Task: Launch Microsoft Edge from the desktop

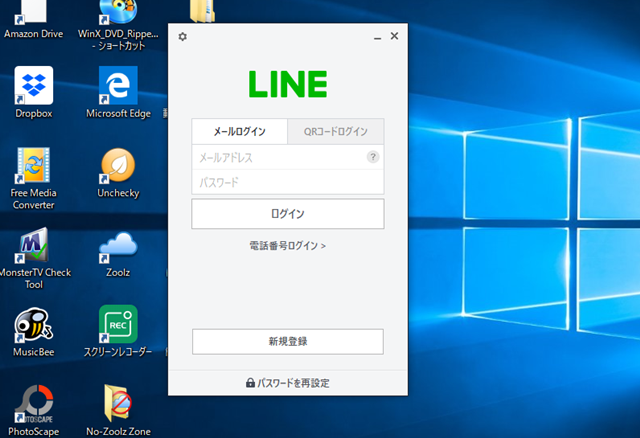Action: tap(118, 85)
